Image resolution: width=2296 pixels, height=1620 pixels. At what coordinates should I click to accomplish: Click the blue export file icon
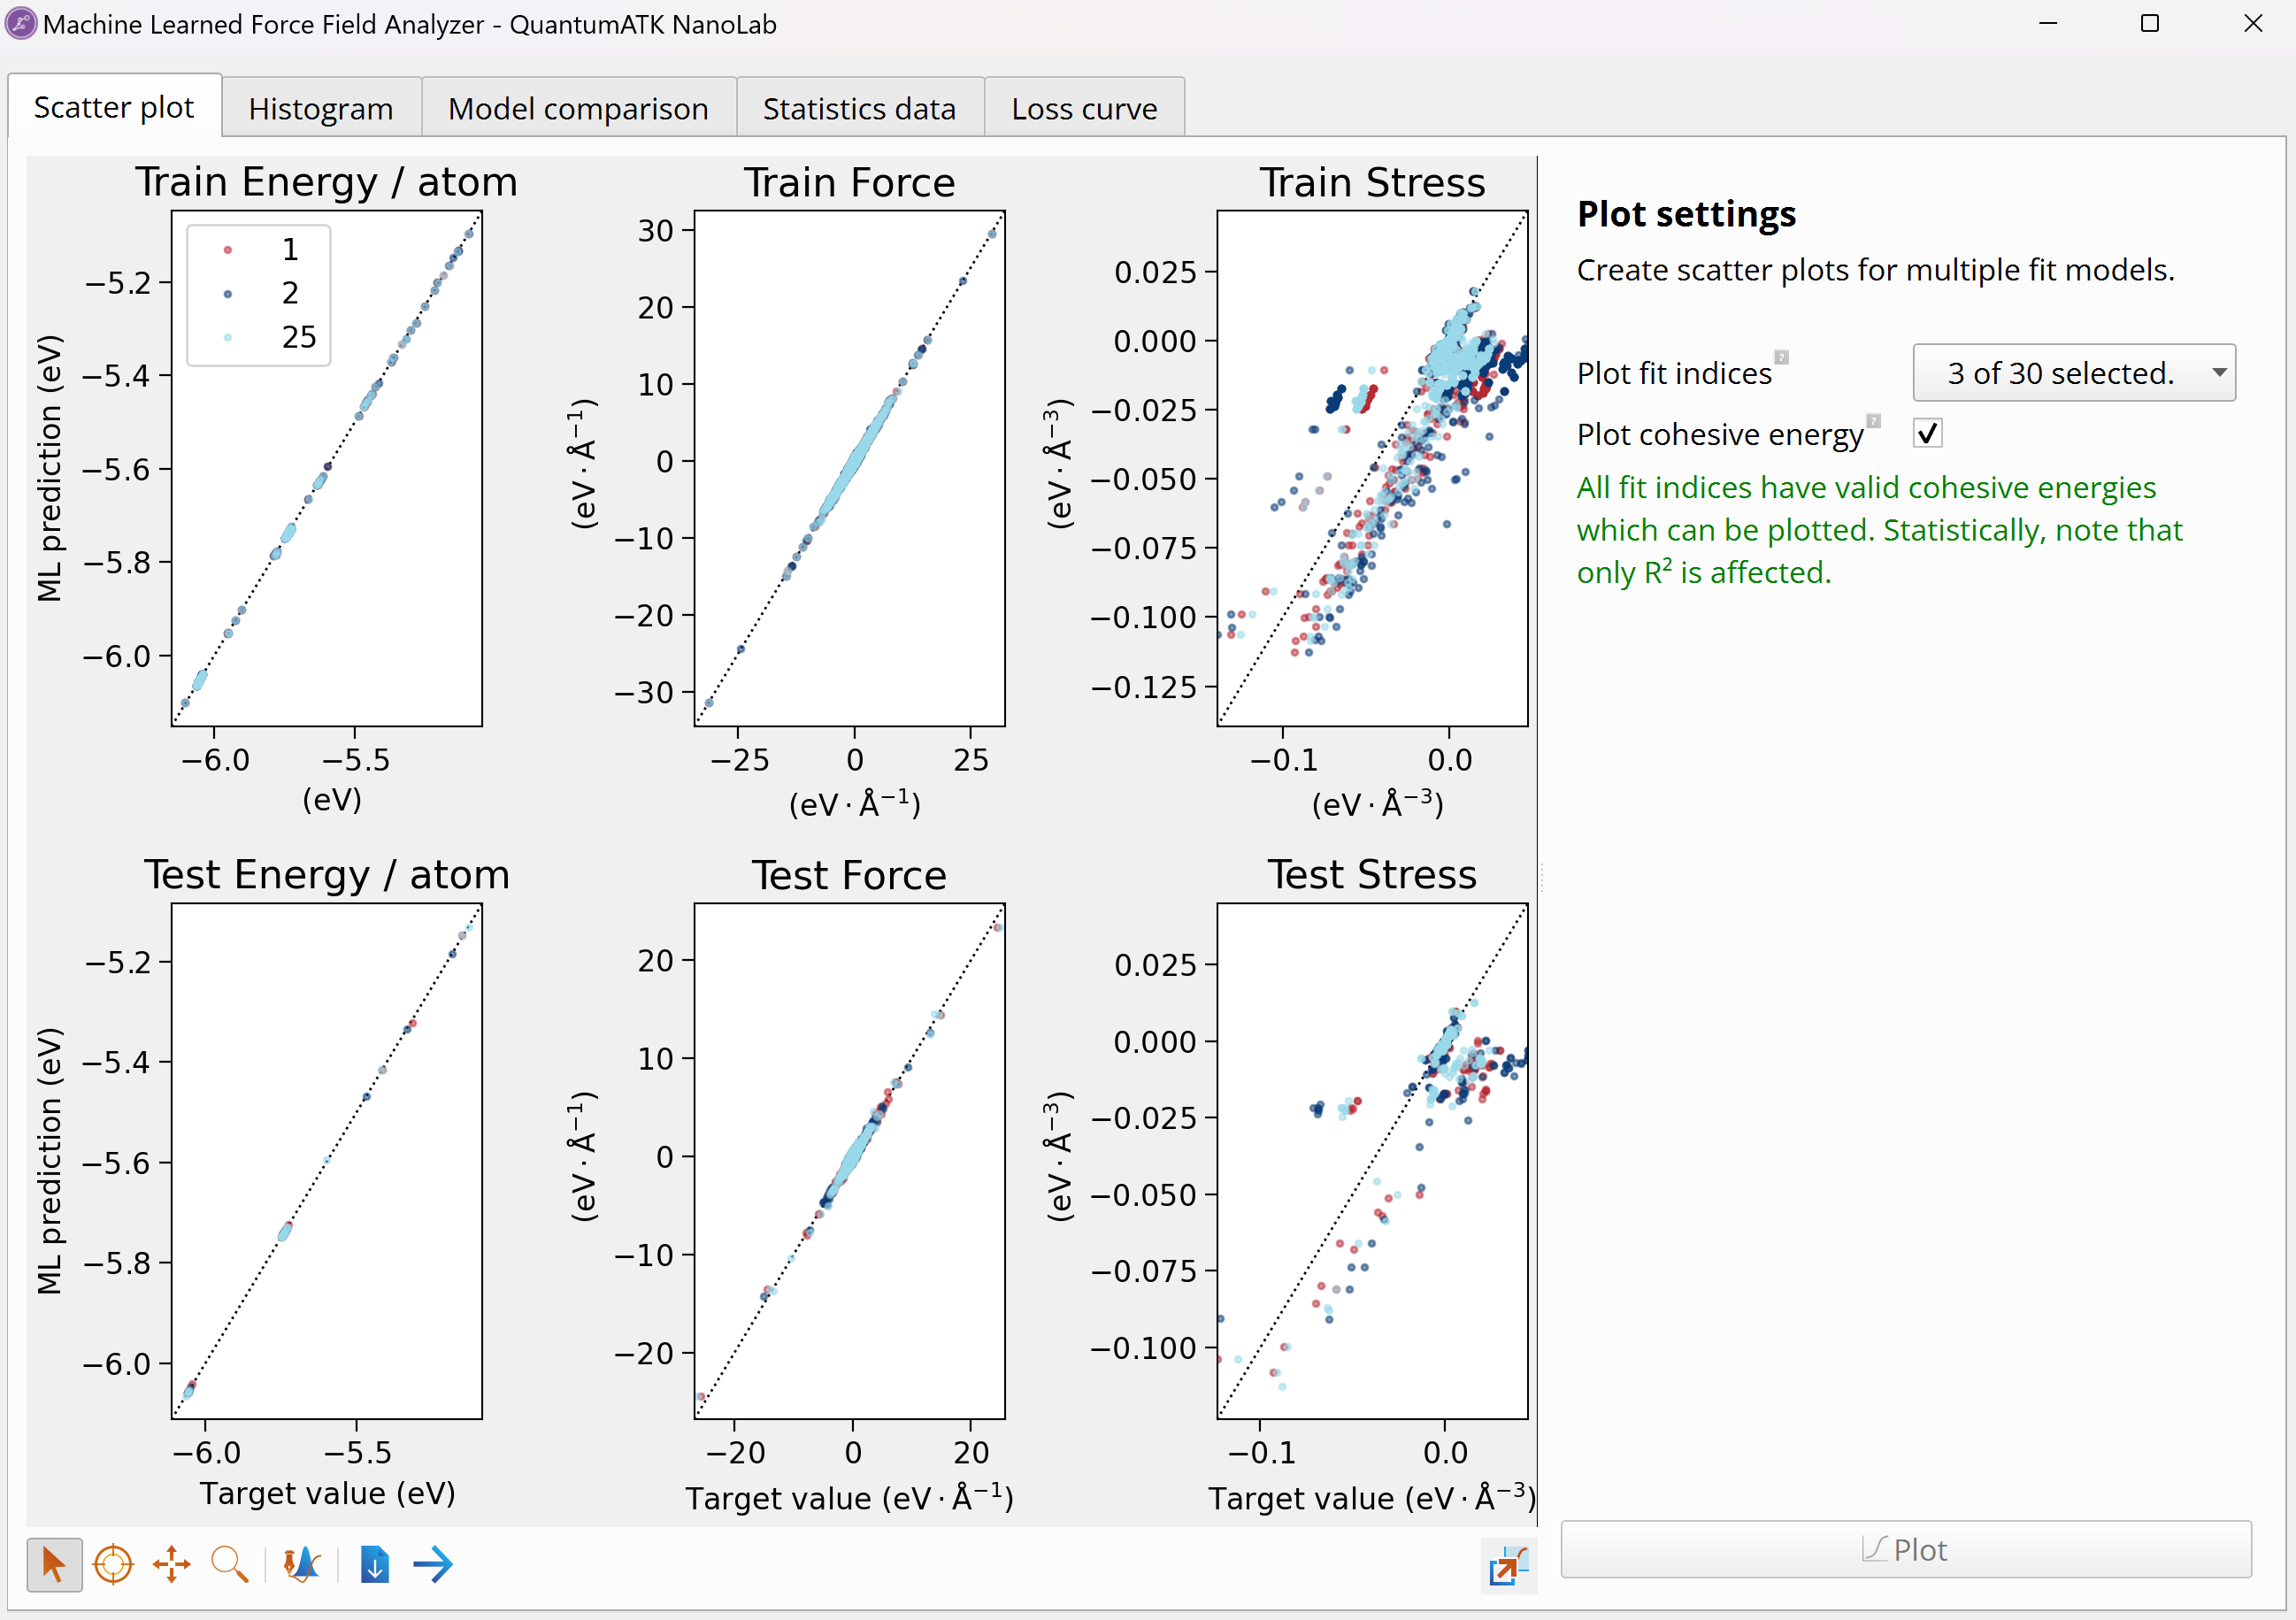coord(374,1564)
